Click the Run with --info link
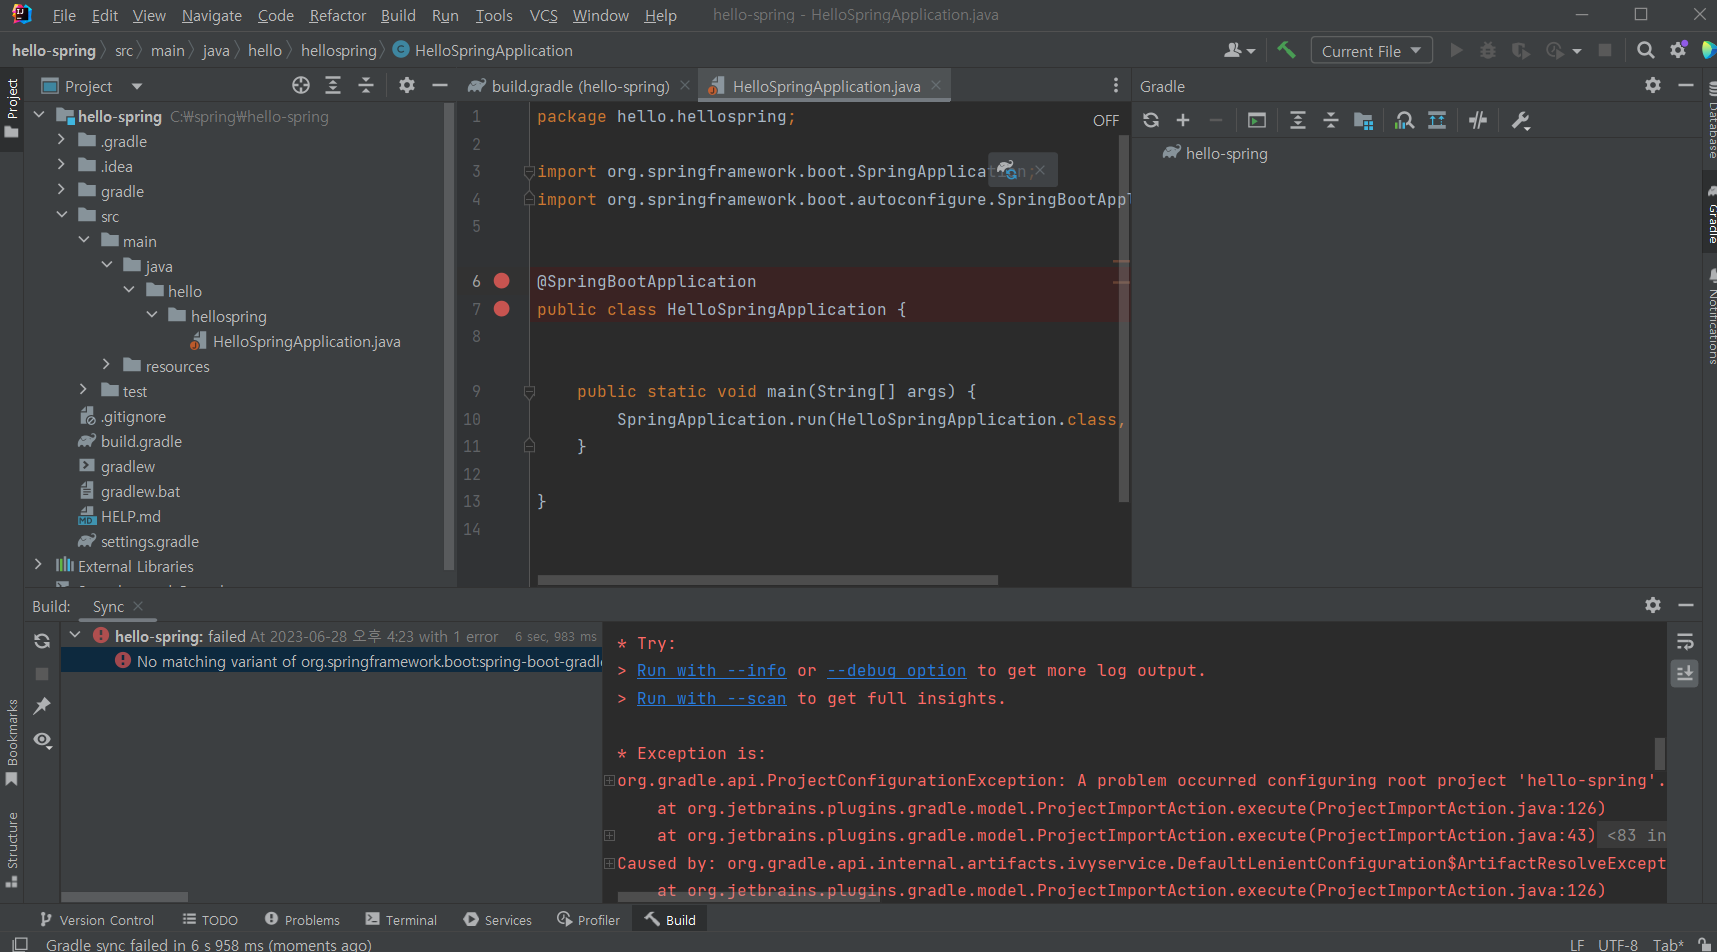1717x952 pixels. point(711,671)
